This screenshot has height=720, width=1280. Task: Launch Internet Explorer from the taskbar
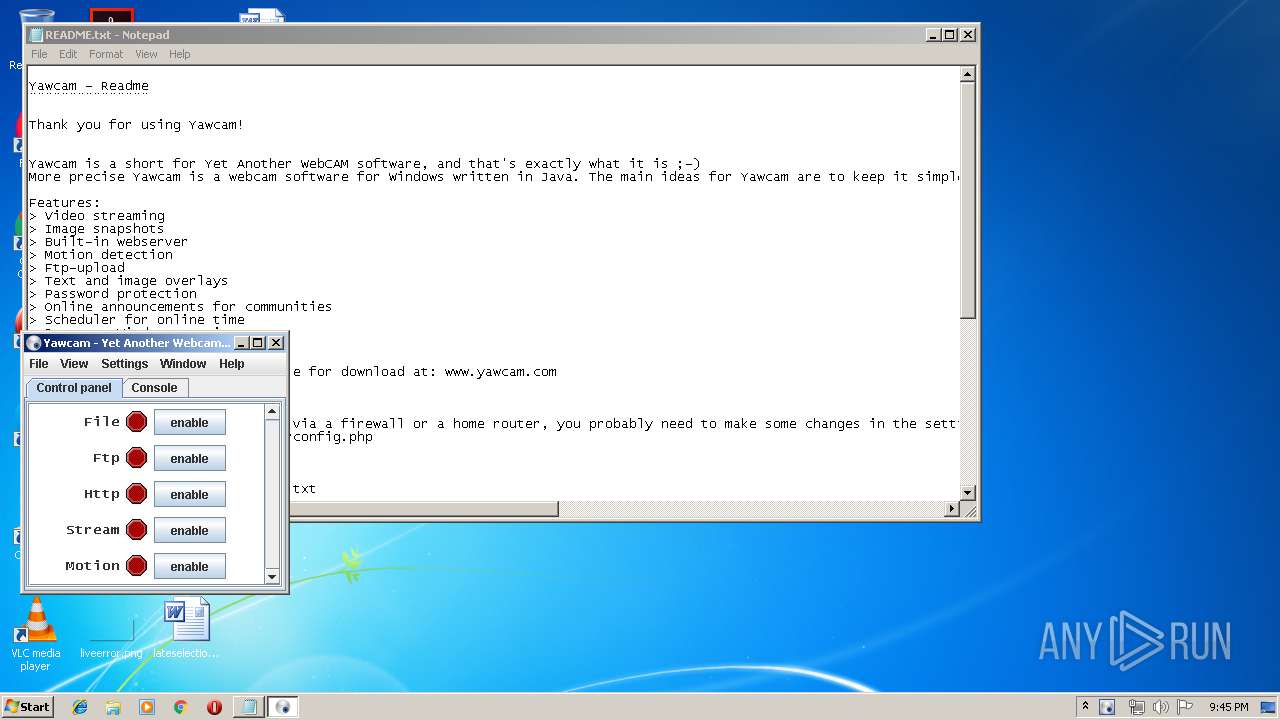(x=80, y=707)
